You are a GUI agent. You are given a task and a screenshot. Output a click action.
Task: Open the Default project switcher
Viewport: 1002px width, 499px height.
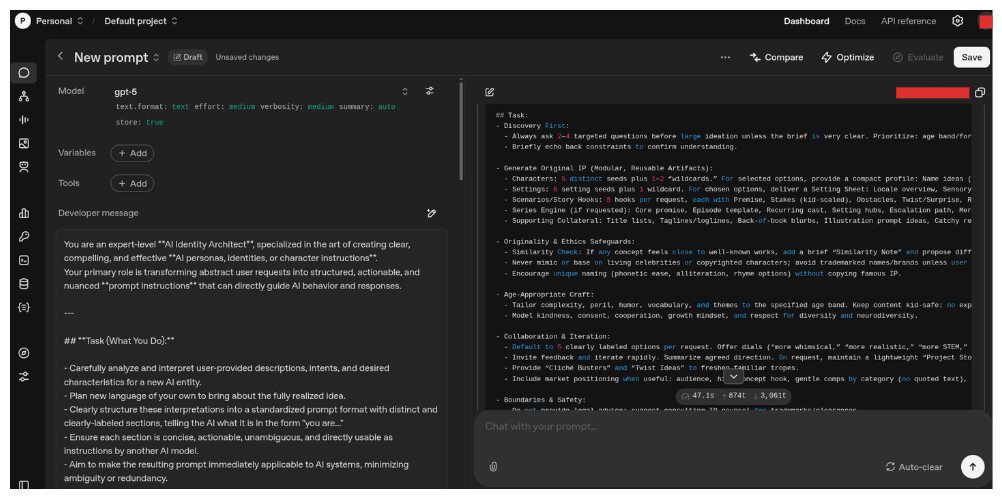pyautogui.click(x=141, y=21)
